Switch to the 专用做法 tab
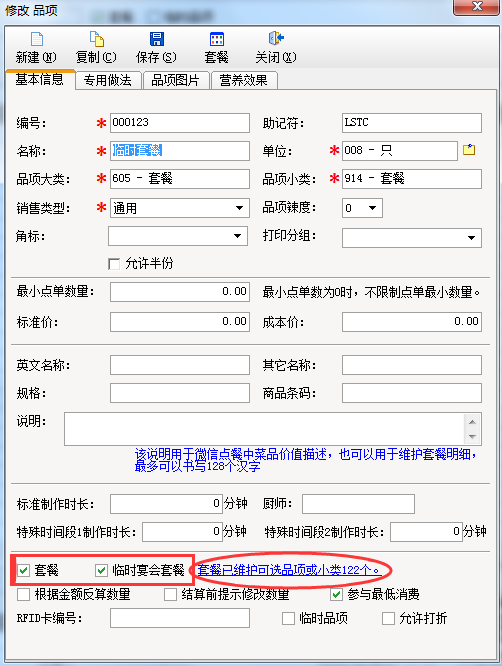Viewport: 502px width, 666px height. (x=108, y=80)
